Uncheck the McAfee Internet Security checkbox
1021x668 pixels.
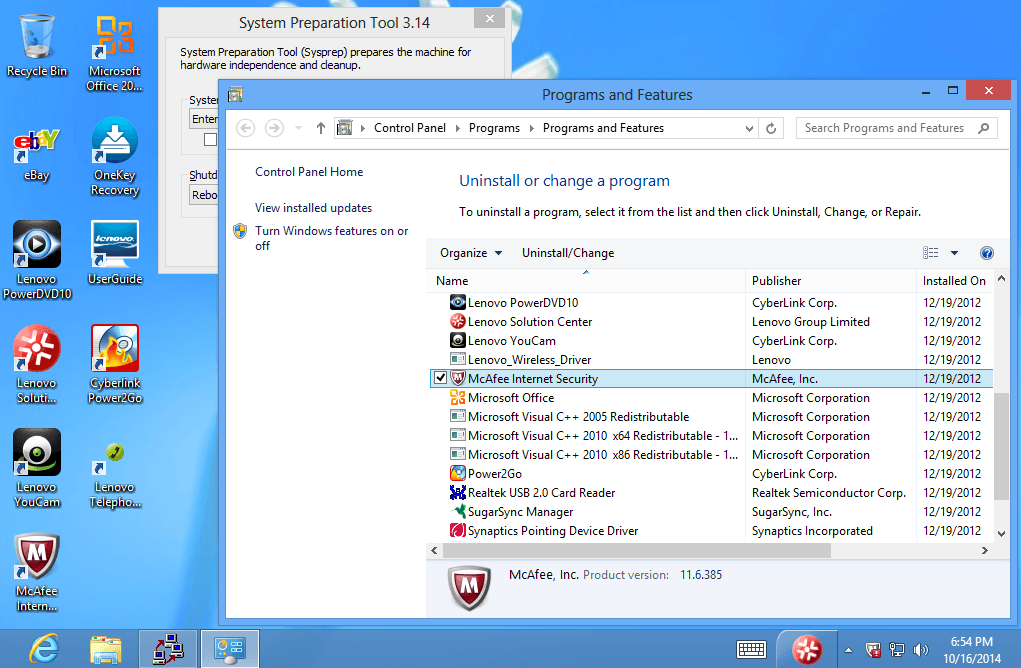440,379
